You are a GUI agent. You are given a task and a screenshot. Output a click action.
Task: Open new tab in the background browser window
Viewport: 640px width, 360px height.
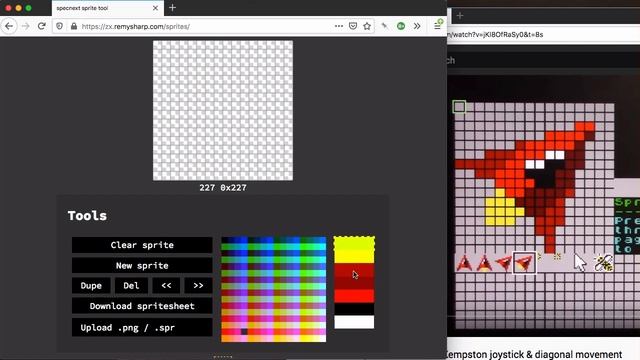coord(460,16)
